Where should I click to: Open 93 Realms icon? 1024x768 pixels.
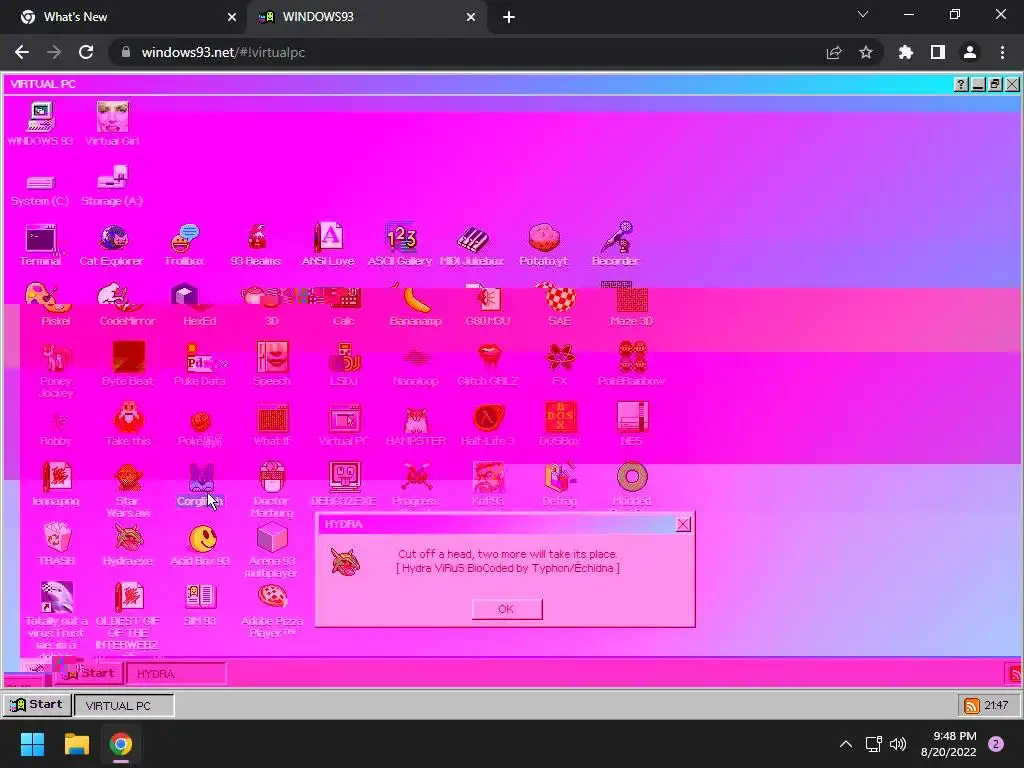point(256,245)
